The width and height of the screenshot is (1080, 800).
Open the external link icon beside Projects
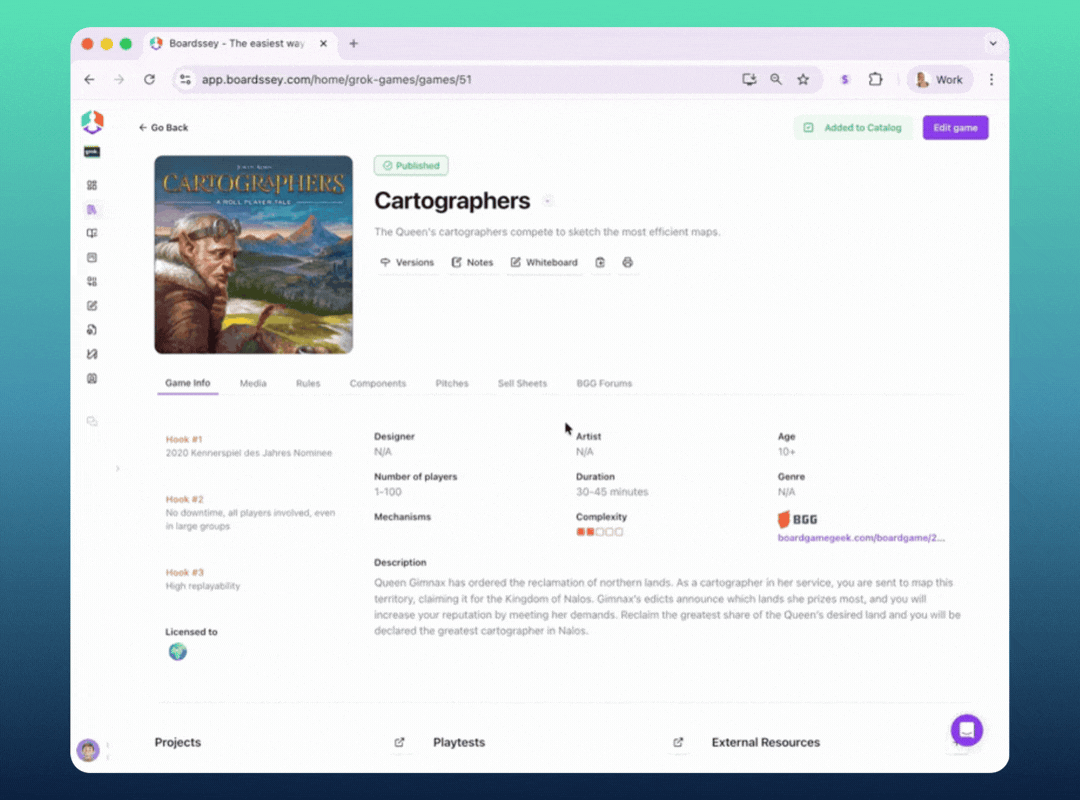coord(399,742)
